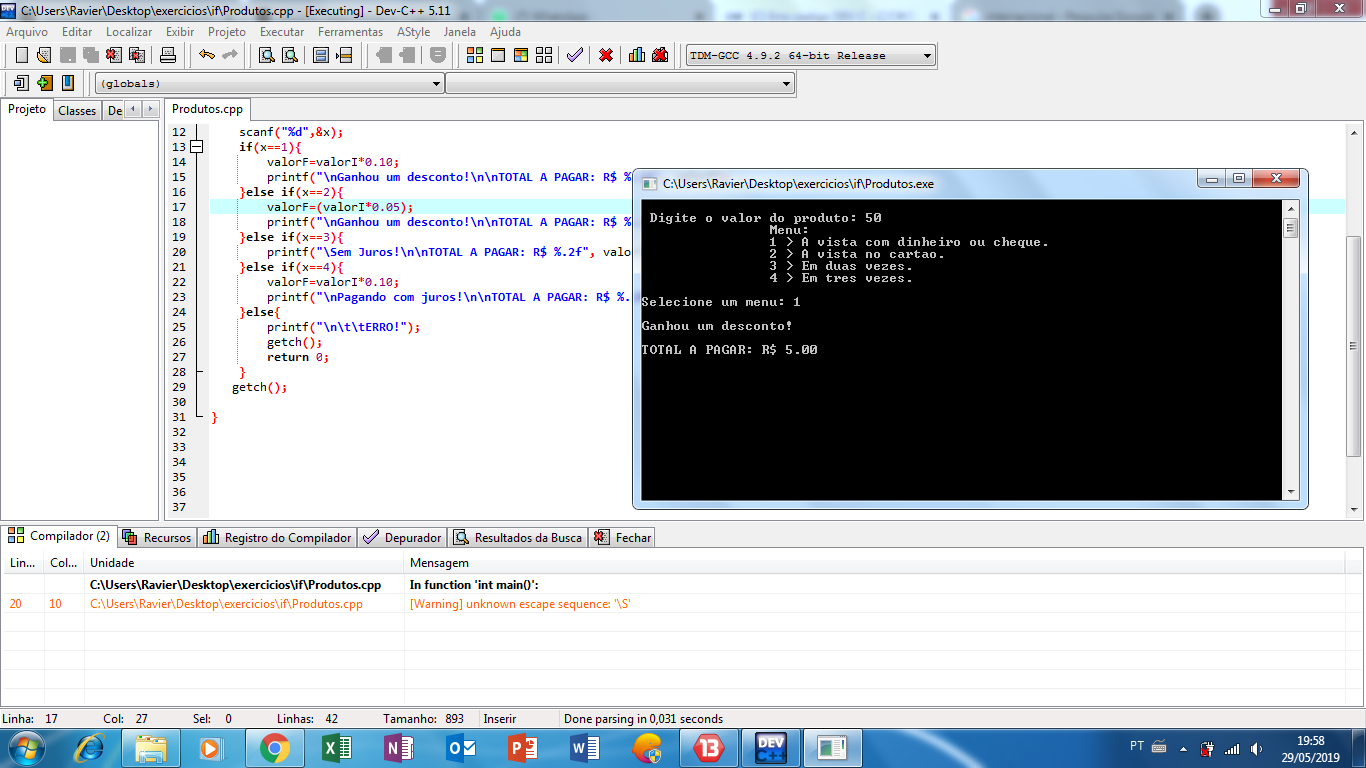Click the Go to Function toolbar icon

(x=321, y=55)
